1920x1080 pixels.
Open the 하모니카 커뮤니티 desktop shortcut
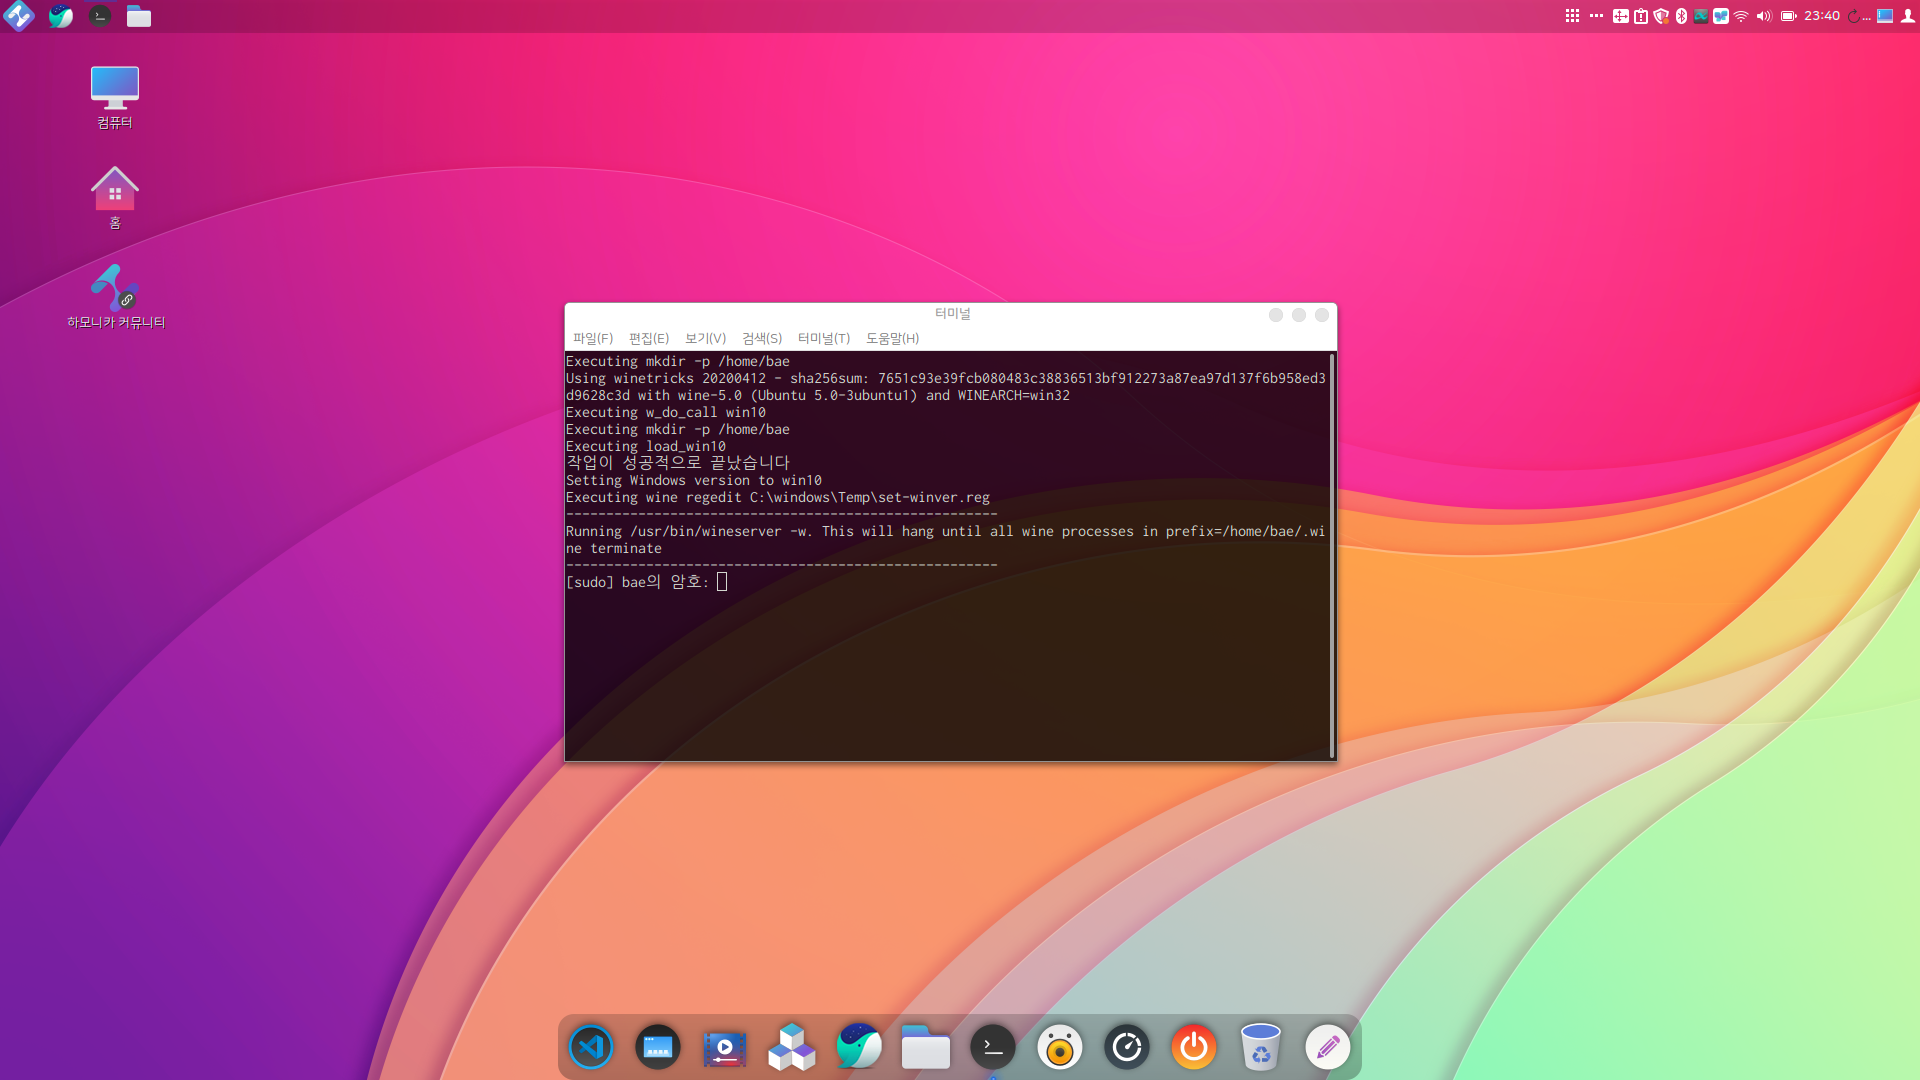click(x=116, y=296)
